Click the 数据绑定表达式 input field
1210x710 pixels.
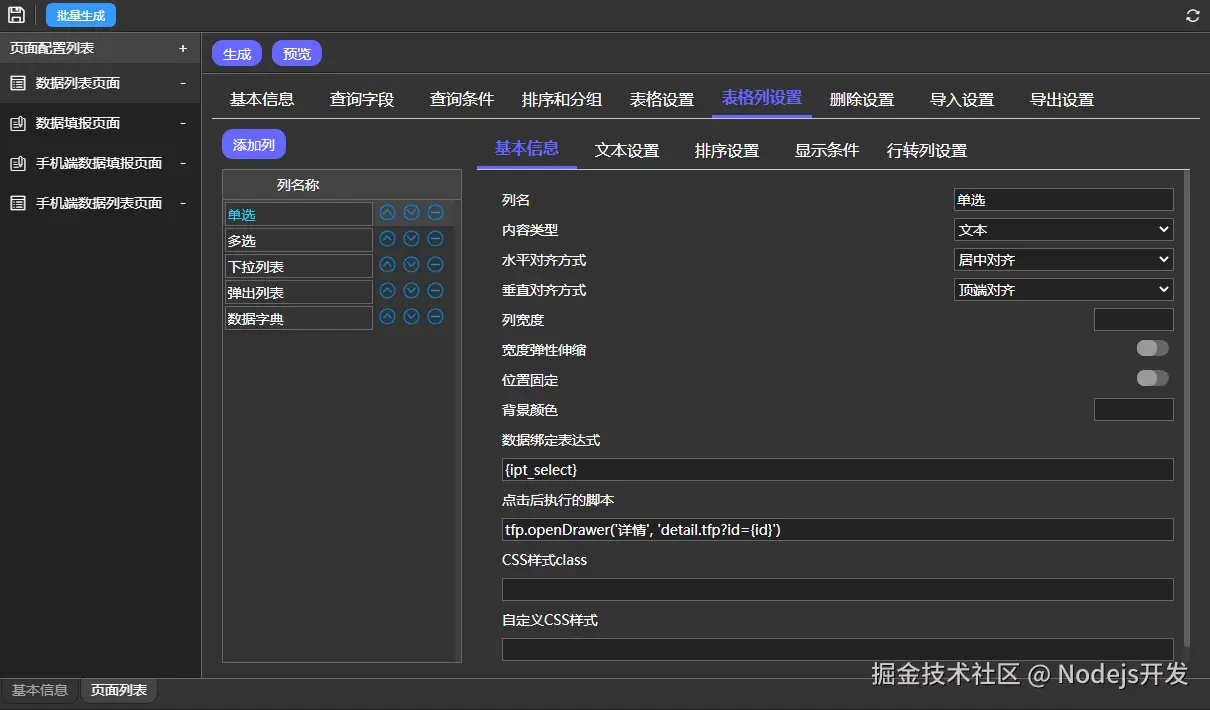click(x=838, y=470)
